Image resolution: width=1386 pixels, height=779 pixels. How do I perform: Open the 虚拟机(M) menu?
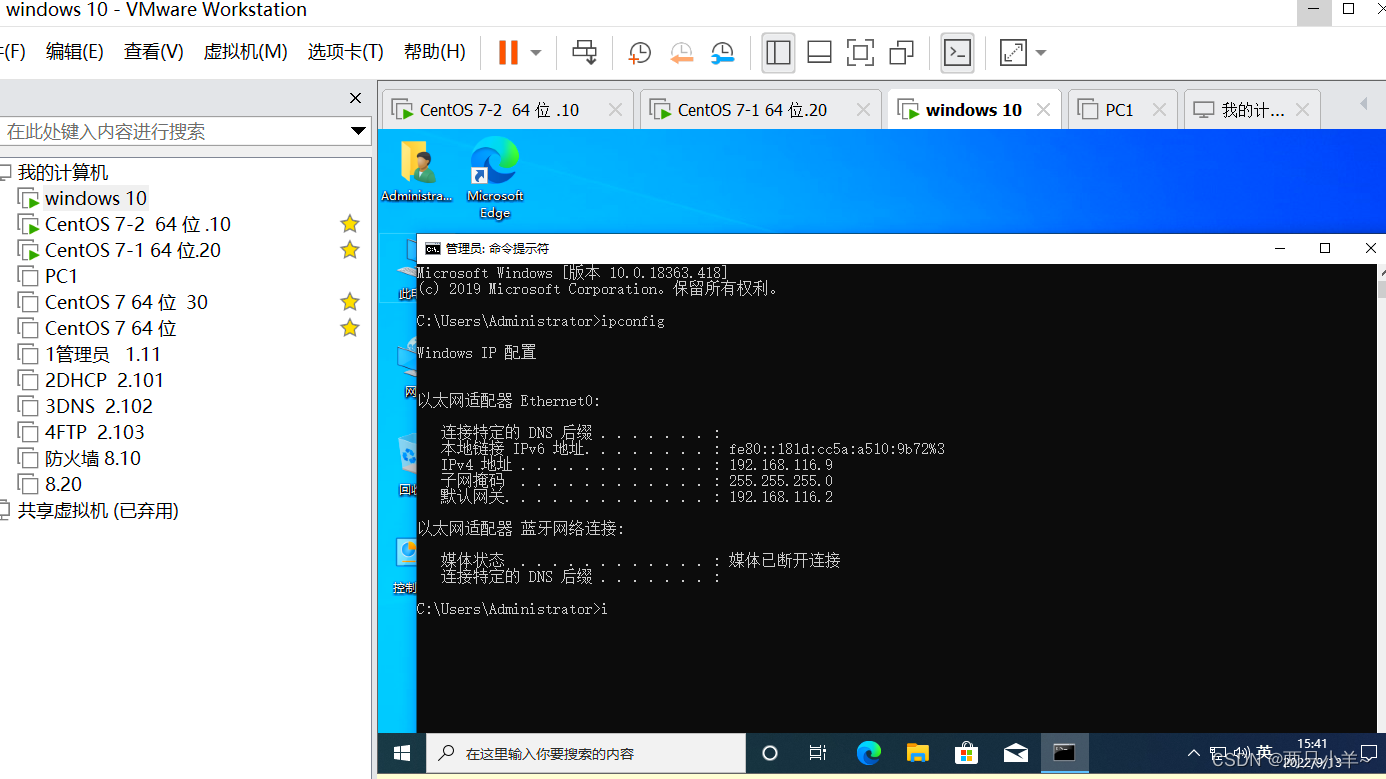(x=245, y=52)
